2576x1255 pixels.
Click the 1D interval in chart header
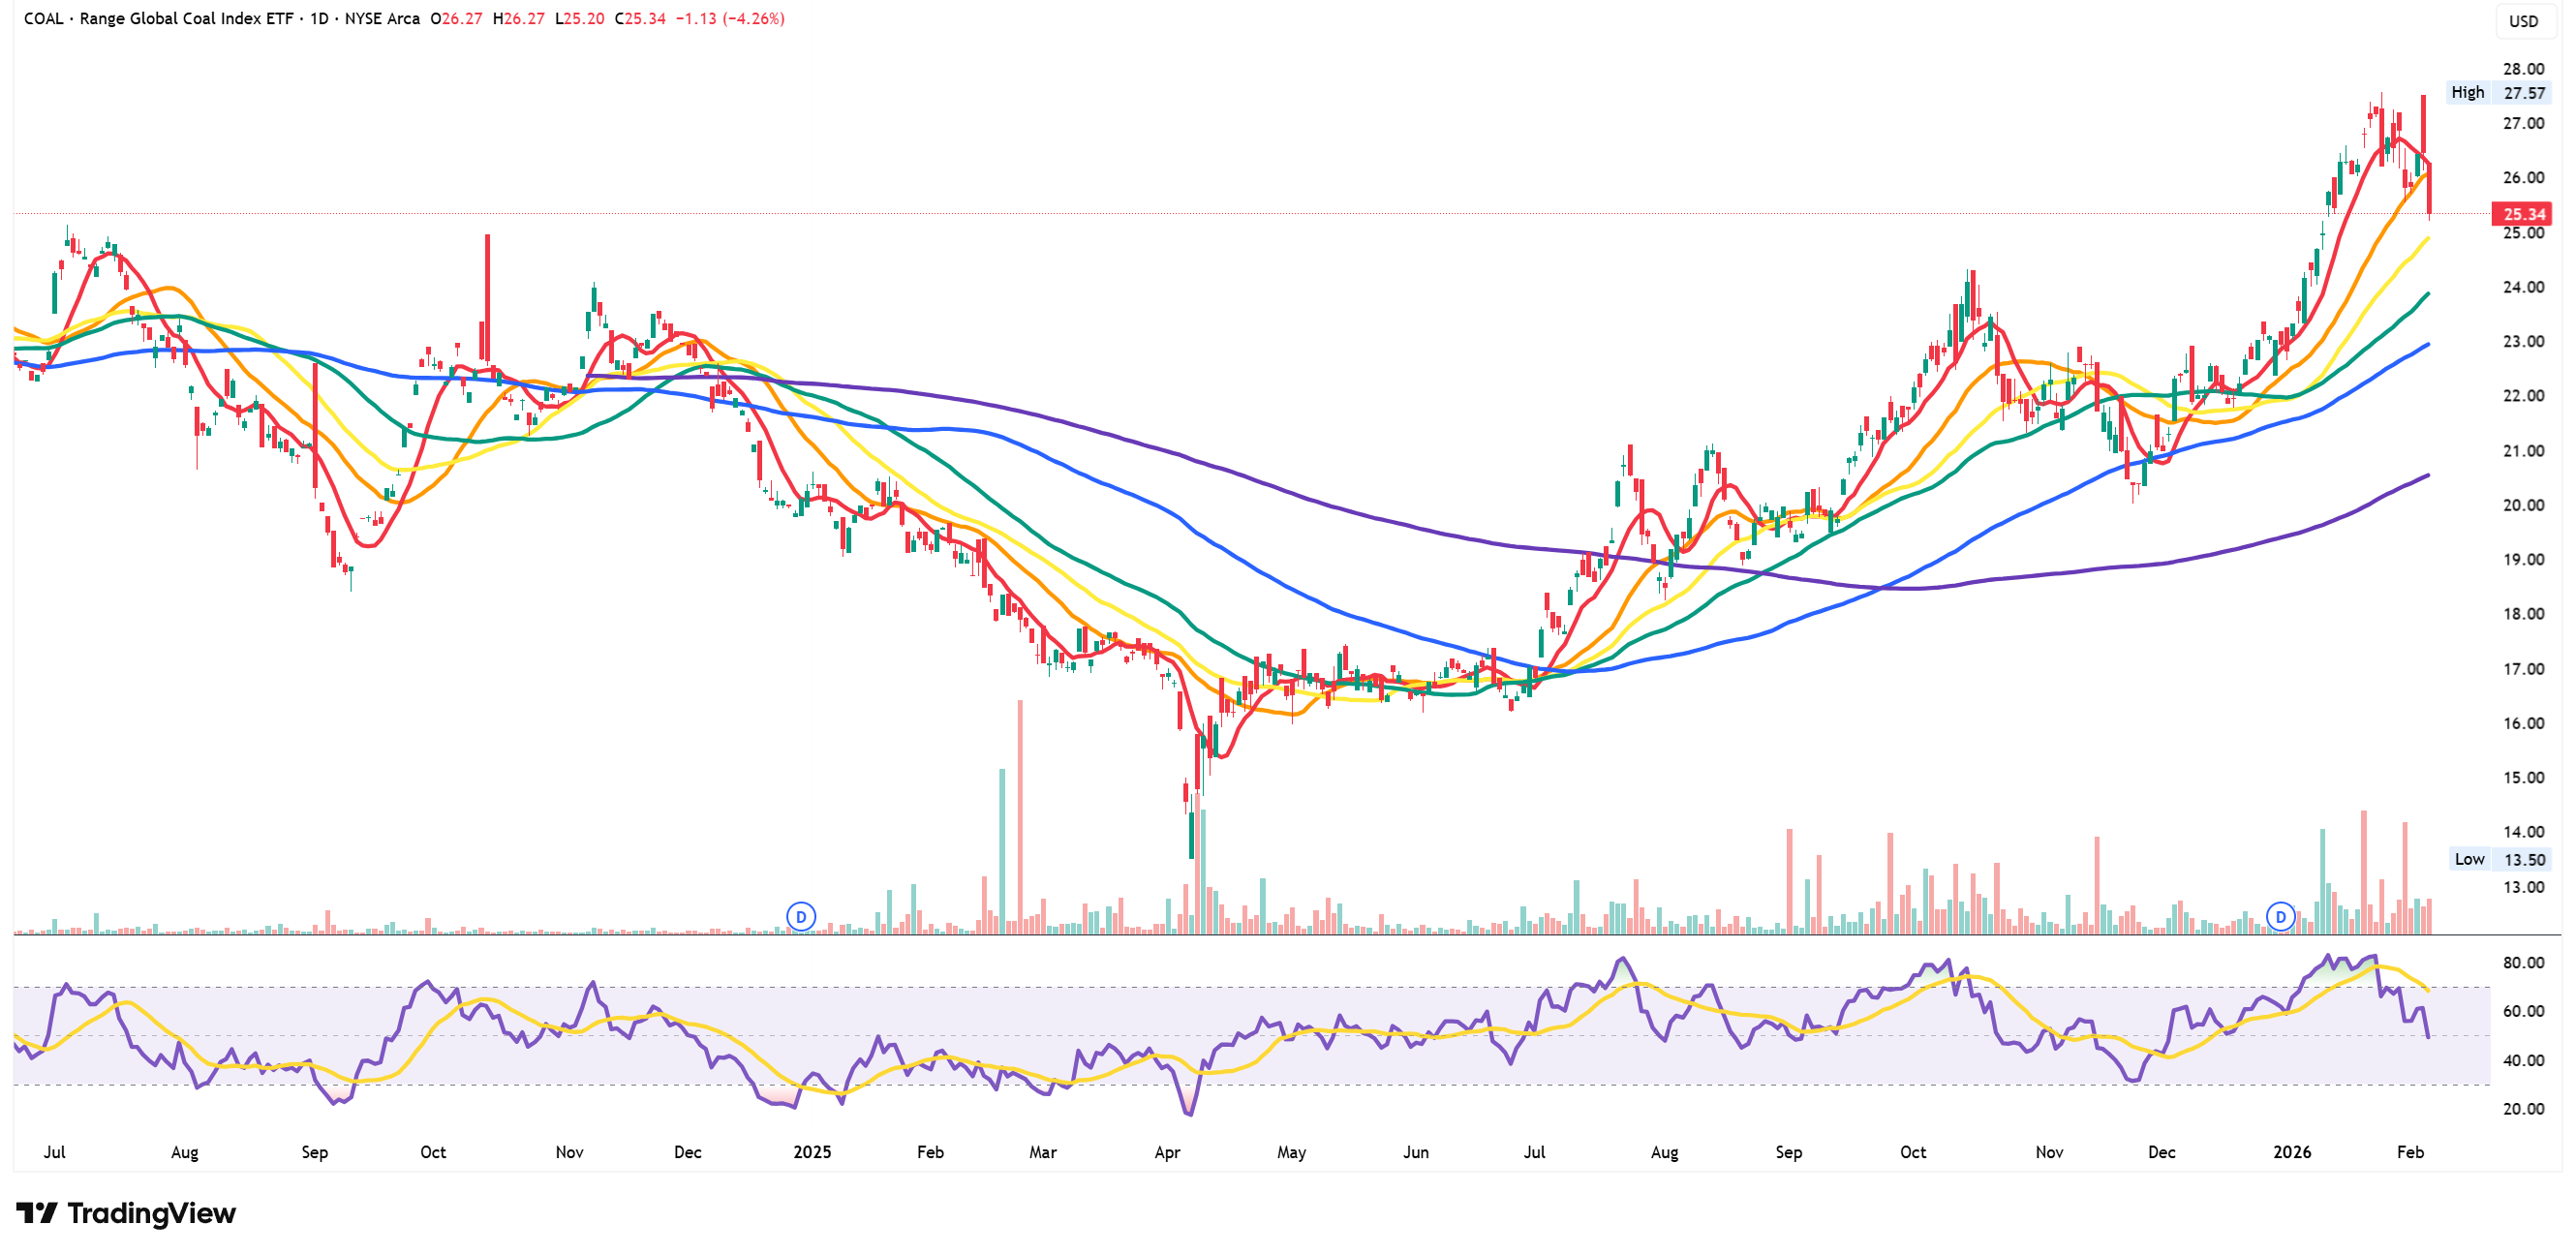coord(319,18)
